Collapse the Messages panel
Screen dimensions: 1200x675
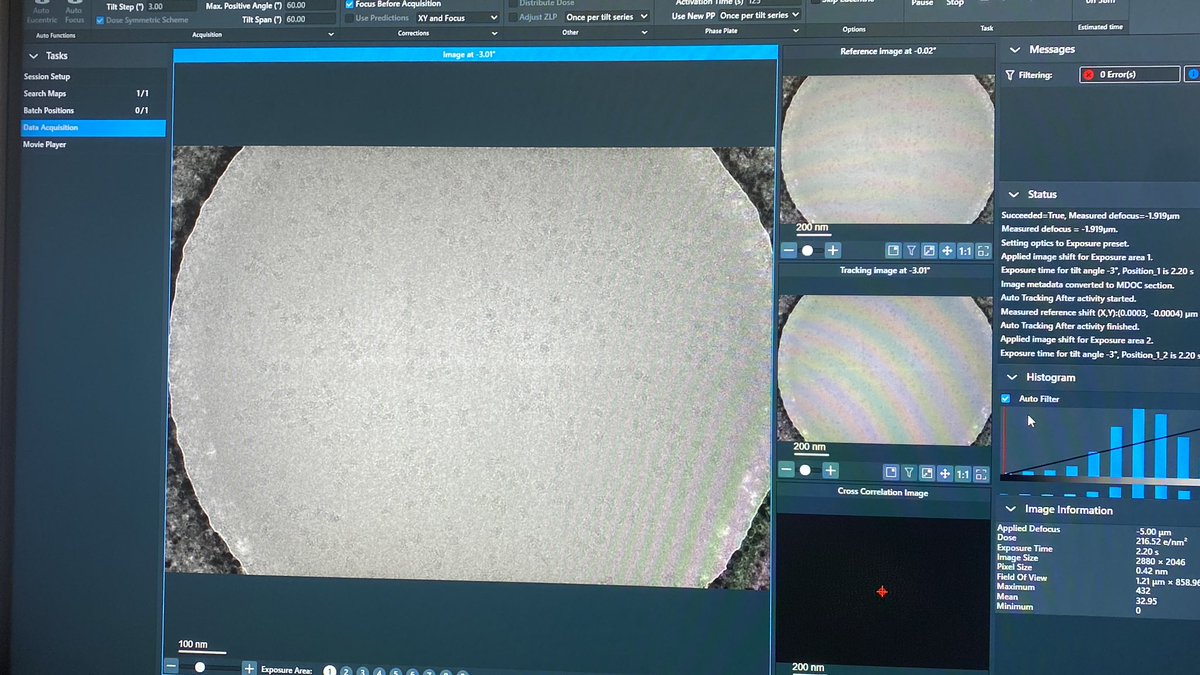pyautogui.click(x=1015, y=49)
